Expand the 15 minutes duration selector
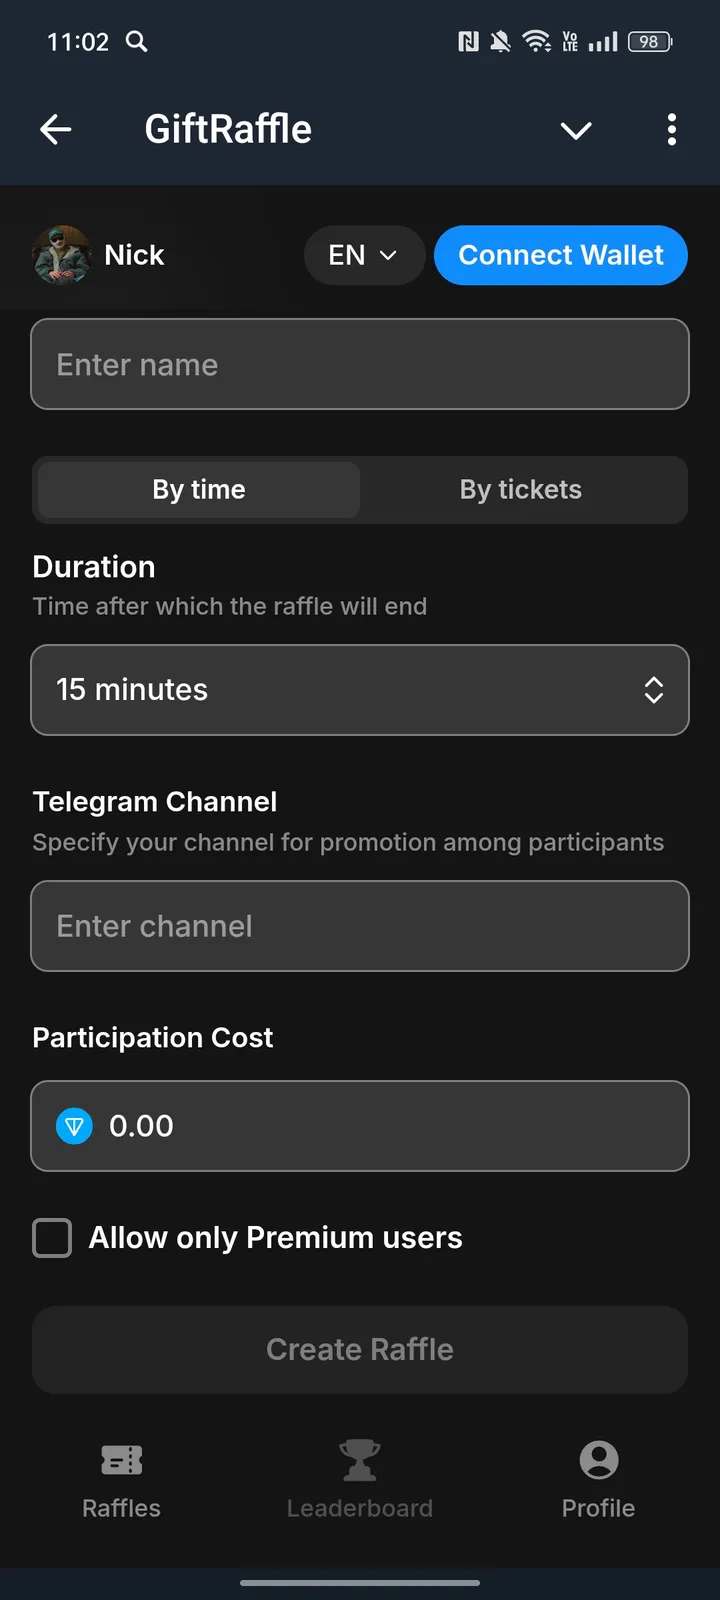Viewport: 720px width, 1600px height. 360,690
